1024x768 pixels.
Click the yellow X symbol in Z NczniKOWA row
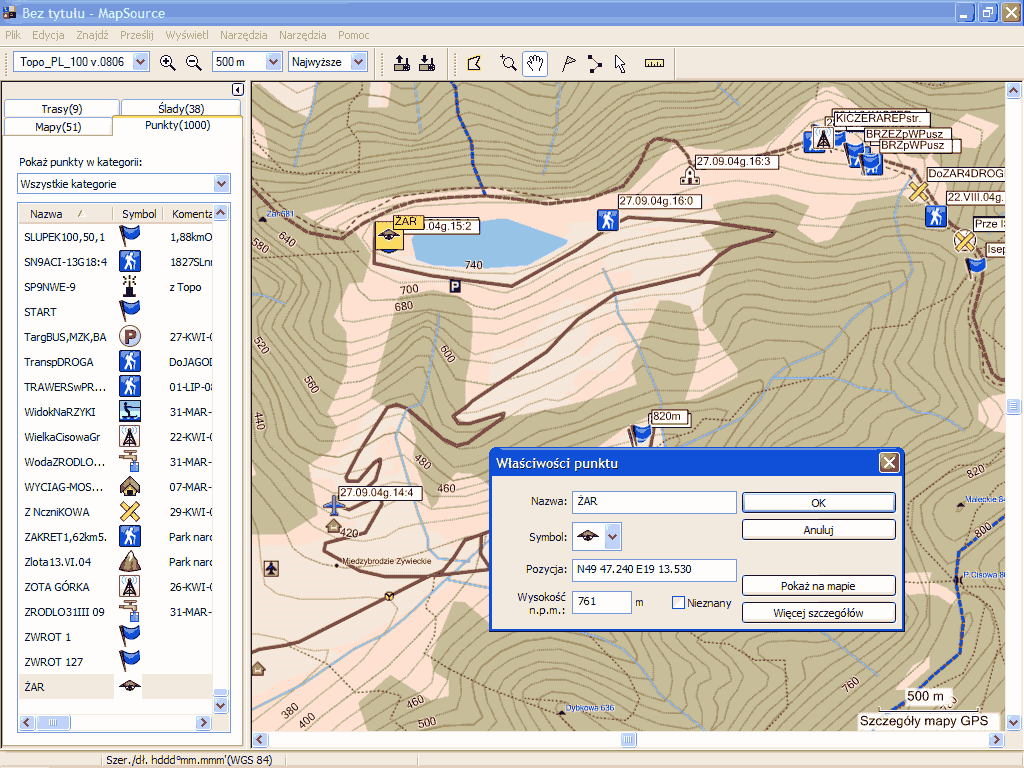pyautogui.click(x=130, y=511)
